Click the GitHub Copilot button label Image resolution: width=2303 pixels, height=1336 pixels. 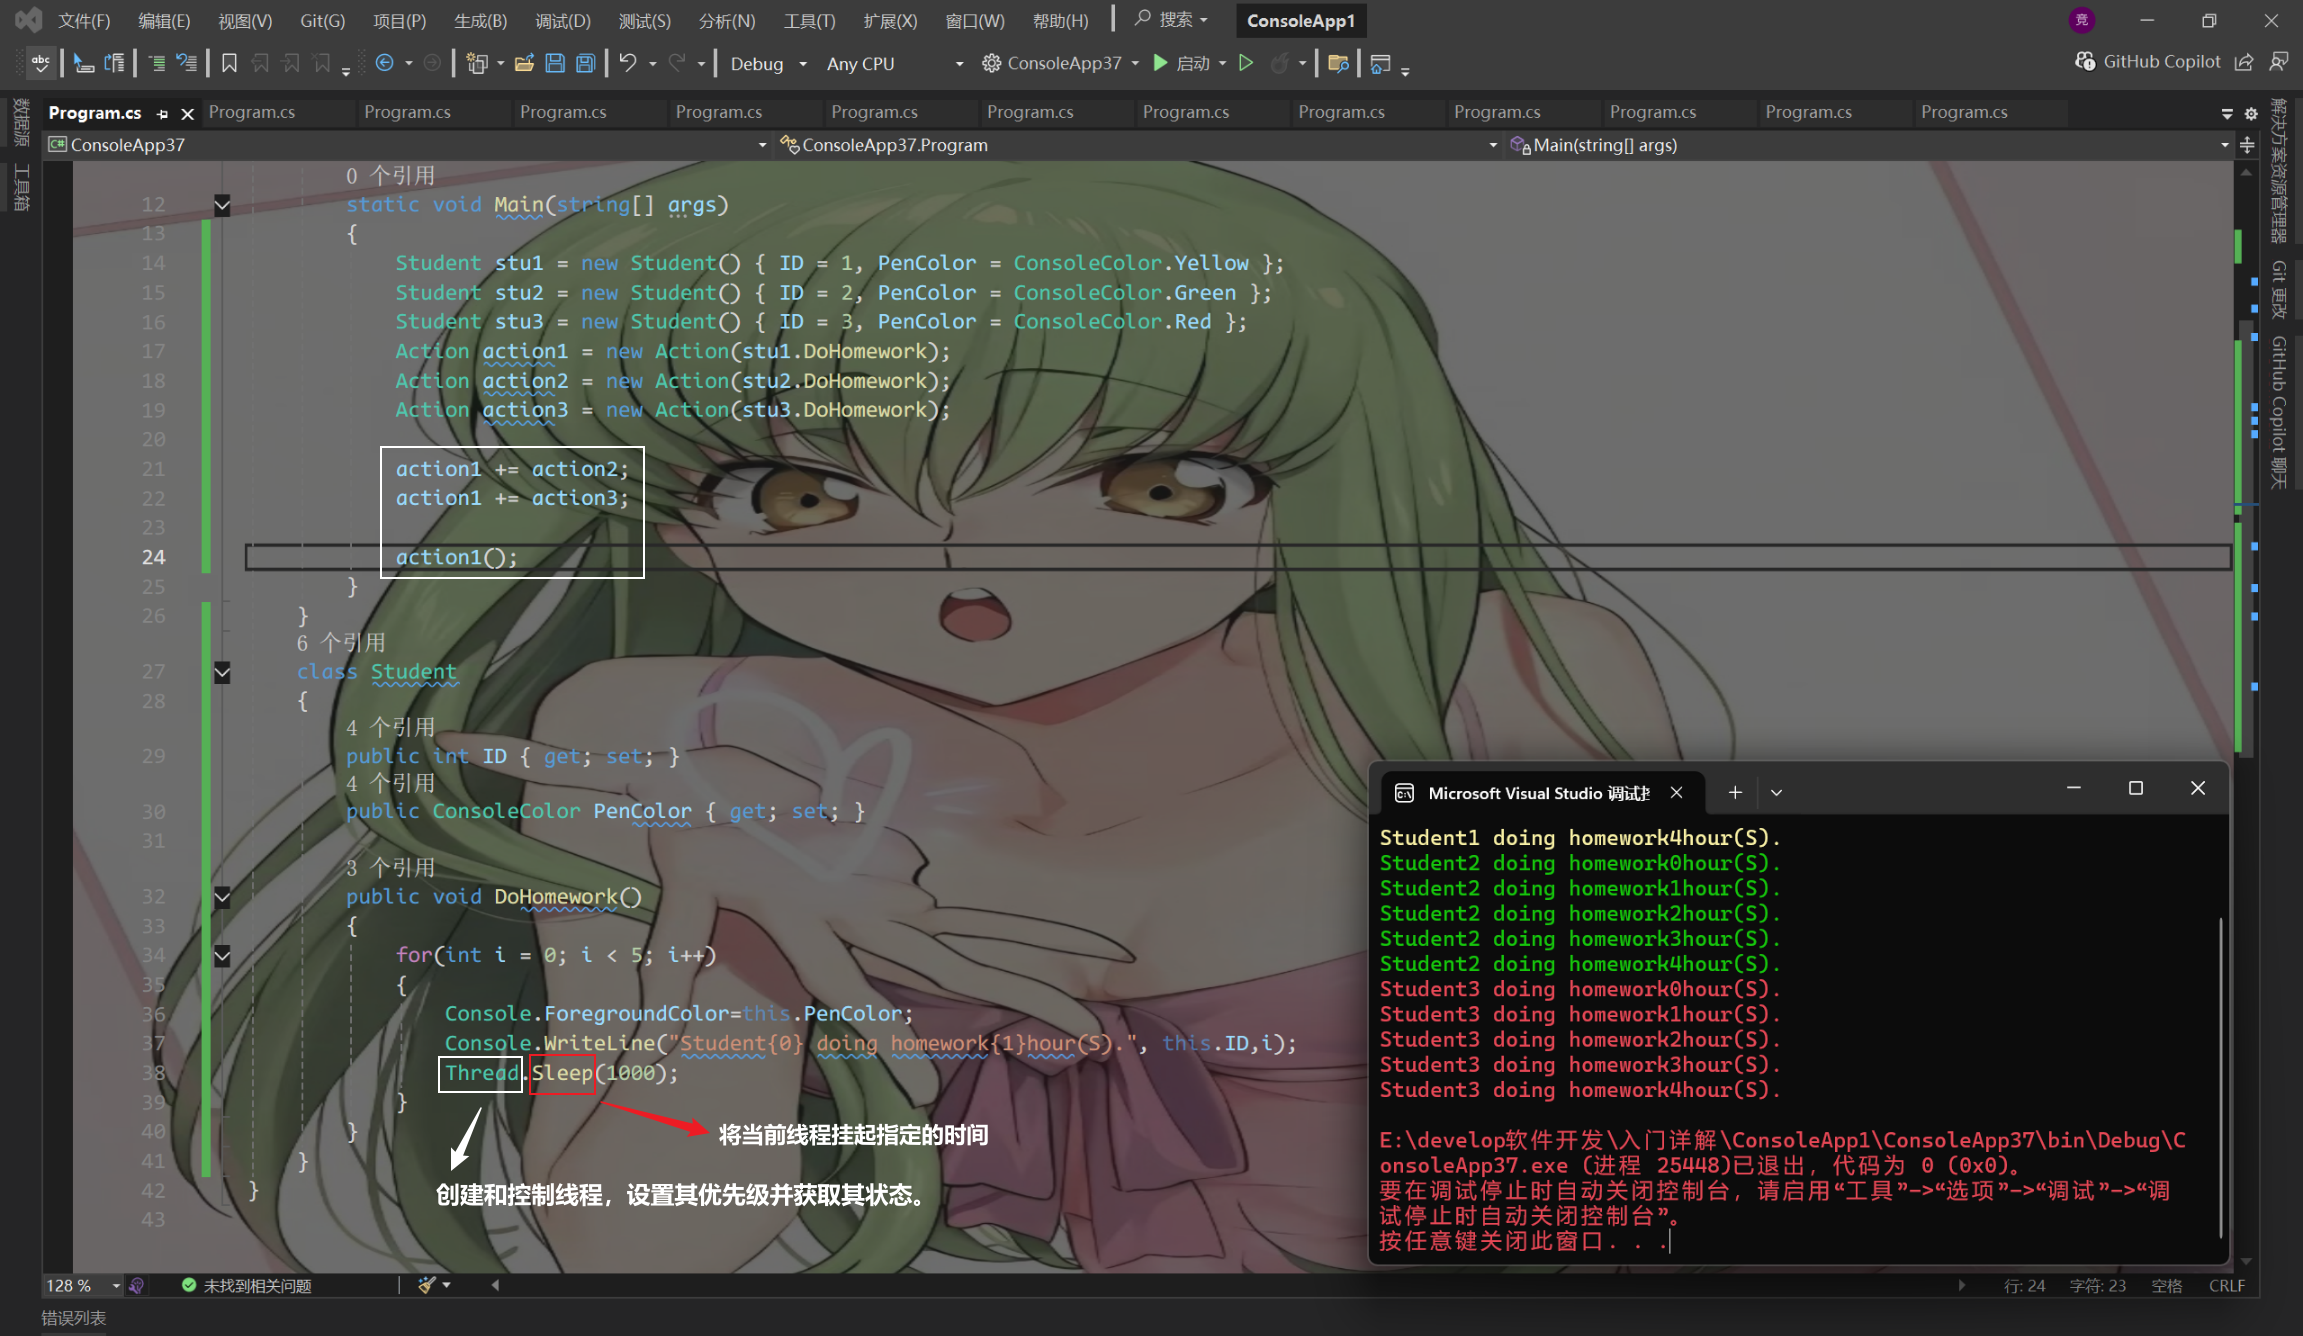point(2161,62)
